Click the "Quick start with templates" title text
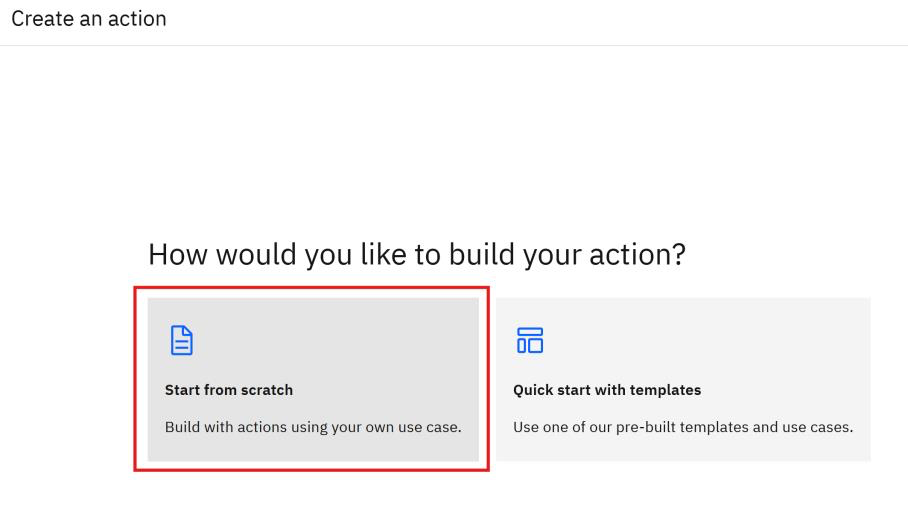Viewport: 908px width, 514px height. [x=607, y=390]
